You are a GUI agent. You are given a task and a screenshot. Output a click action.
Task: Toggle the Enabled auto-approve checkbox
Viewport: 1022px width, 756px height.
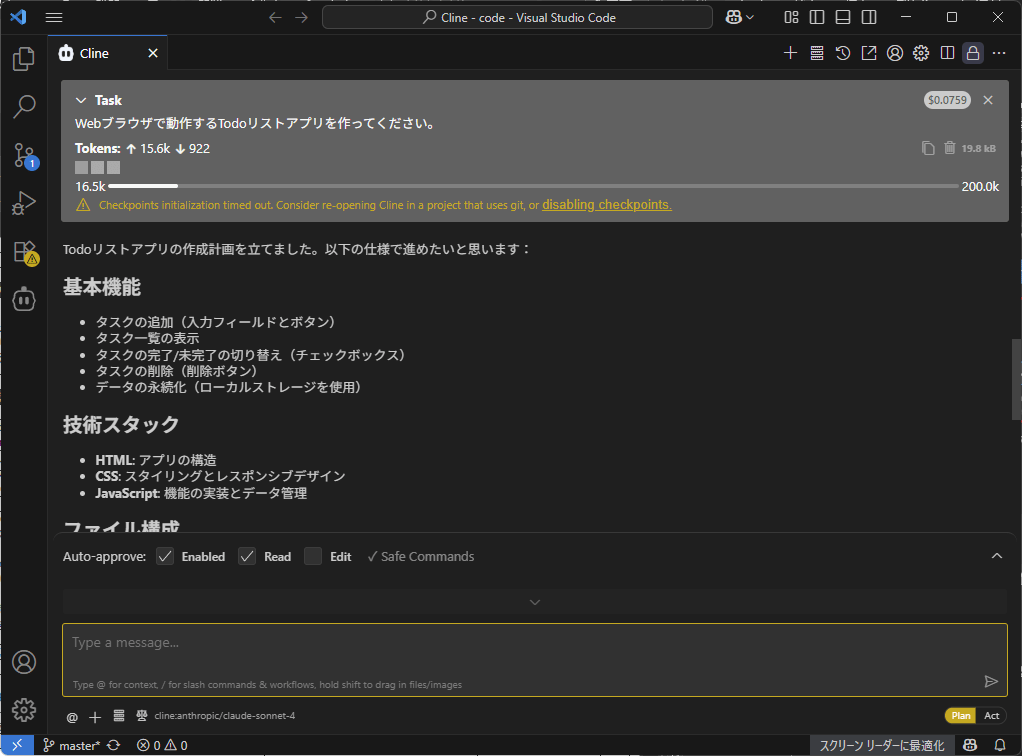pos(166,556)
